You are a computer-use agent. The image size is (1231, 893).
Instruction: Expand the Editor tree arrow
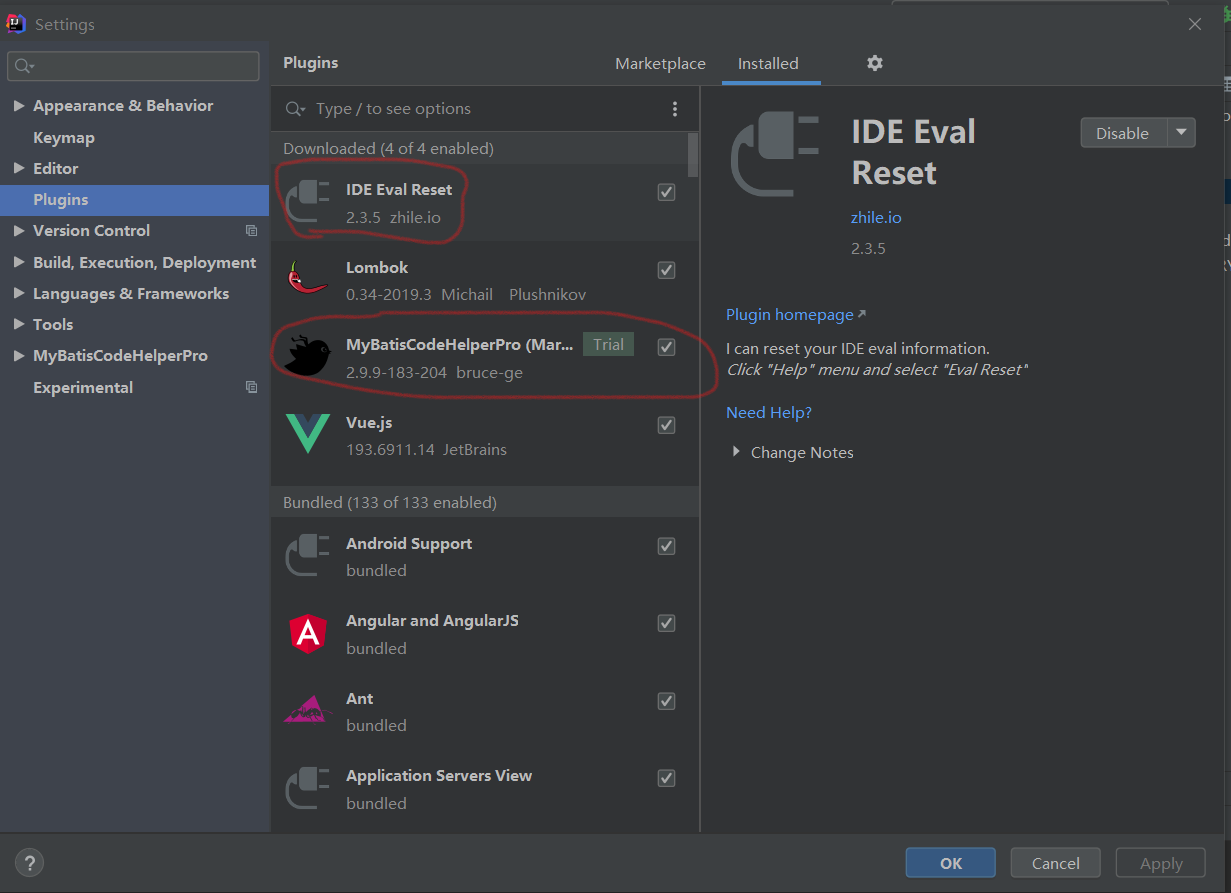[x=19, y=168]
